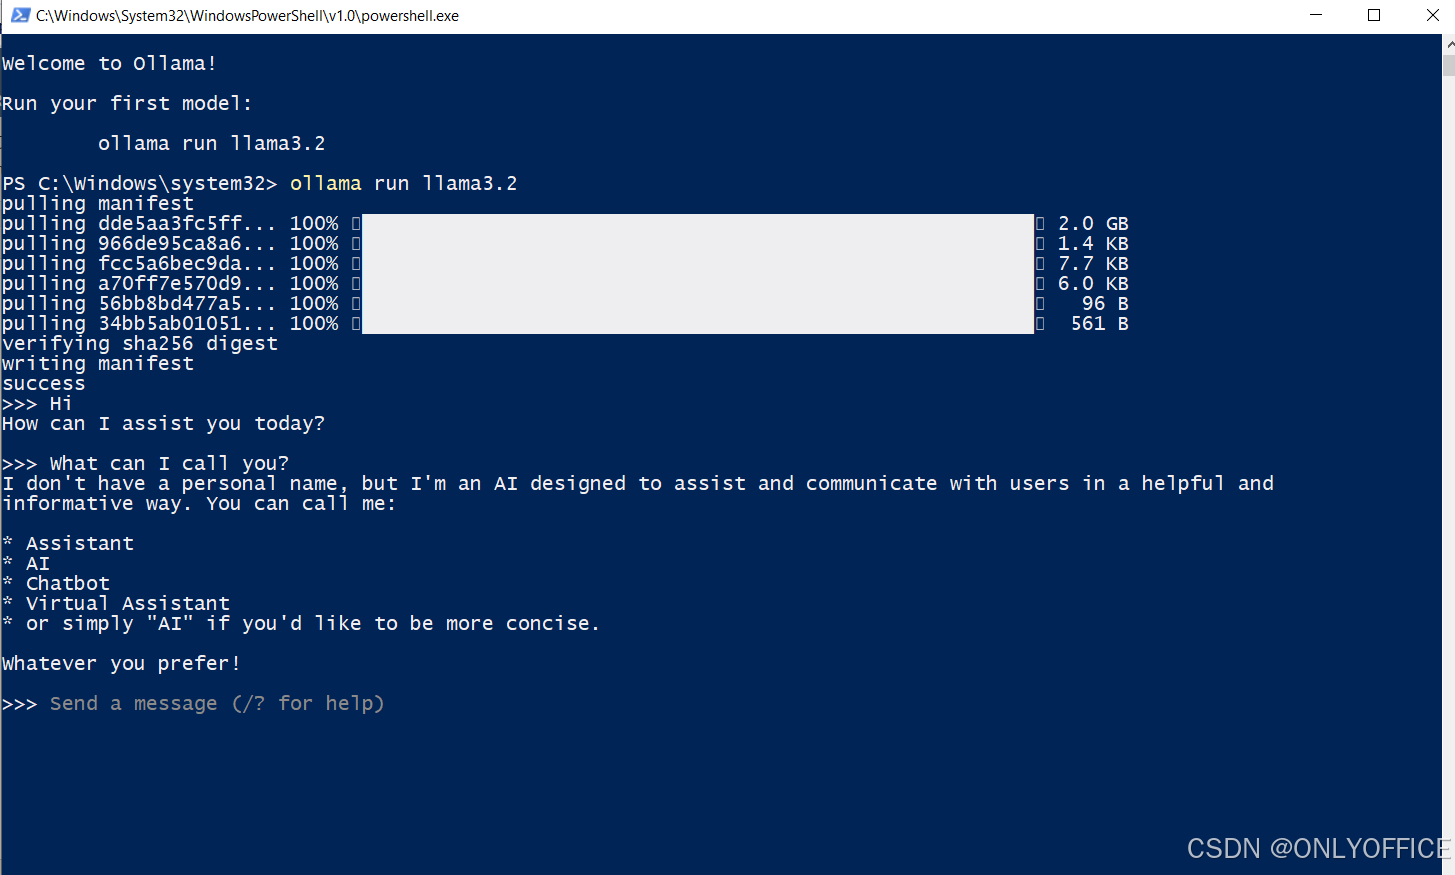Click the '96 B' size value
This screenshot has width=1455, height=875.
[x=1105, y=303]
